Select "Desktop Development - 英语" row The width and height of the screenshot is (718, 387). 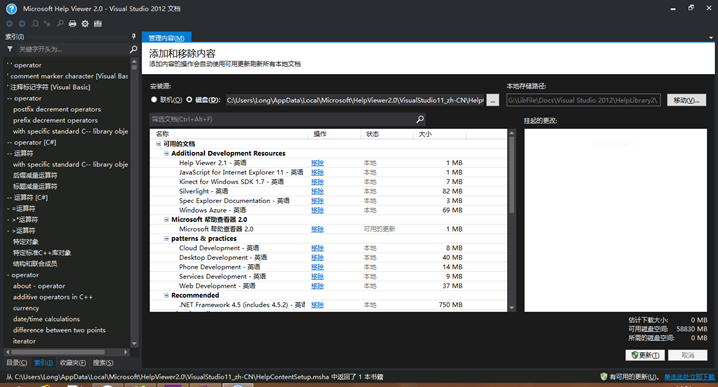[329, 257]
